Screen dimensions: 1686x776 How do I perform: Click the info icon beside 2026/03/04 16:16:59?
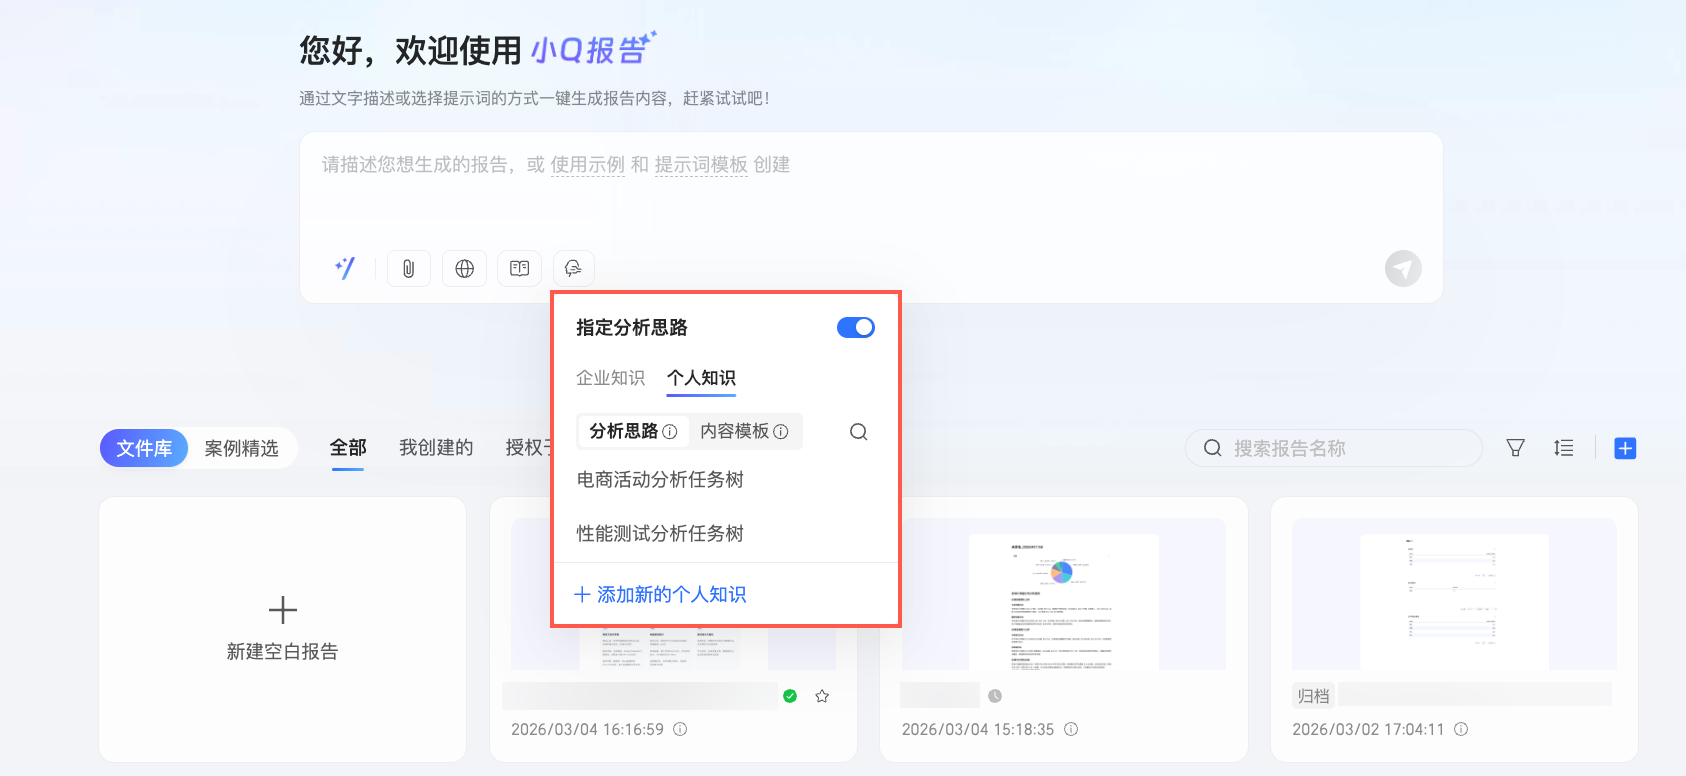click(x=680, y=729)
